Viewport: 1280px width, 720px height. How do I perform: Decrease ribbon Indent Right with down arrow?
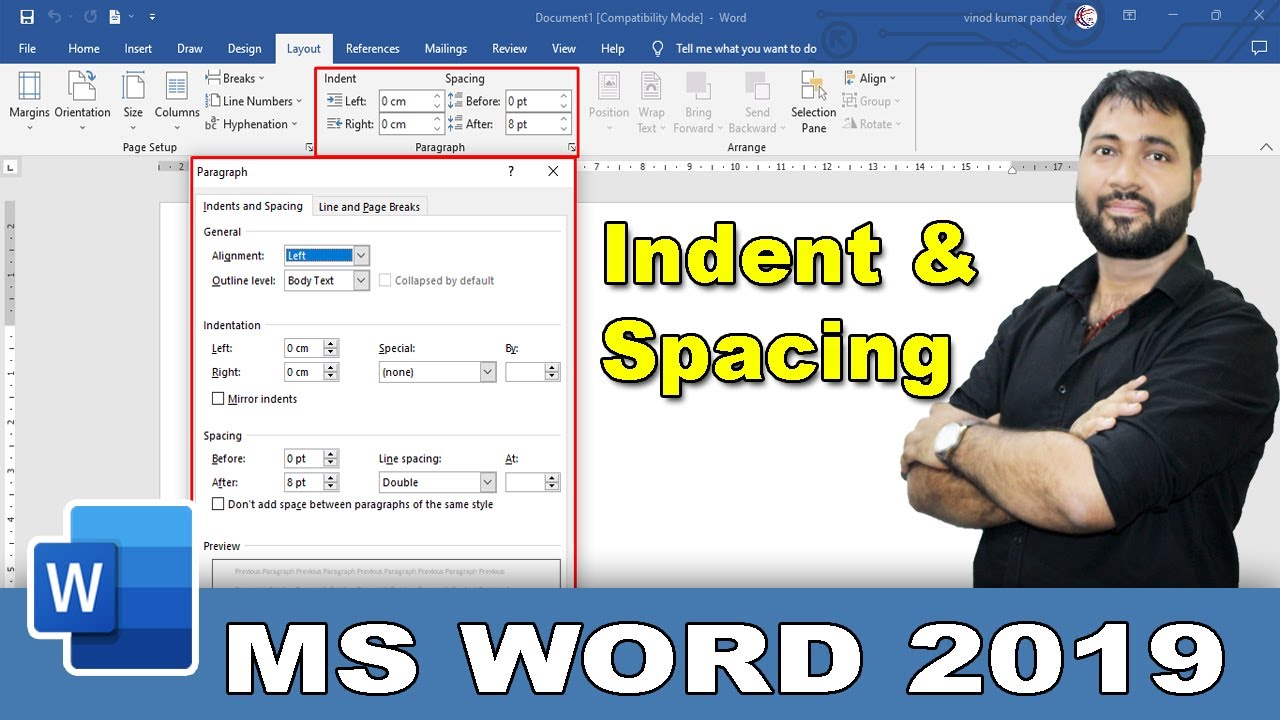437,129
